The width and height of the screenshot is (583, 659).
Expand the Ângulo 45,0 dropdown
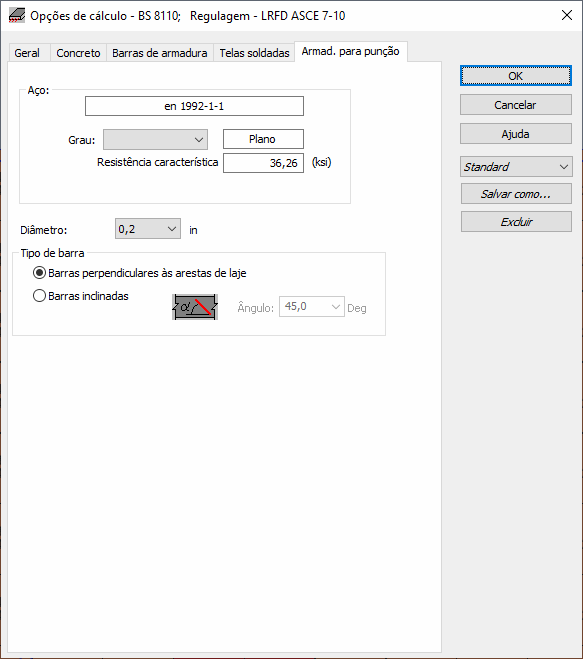pyautogui.click(x=312, y=307)
